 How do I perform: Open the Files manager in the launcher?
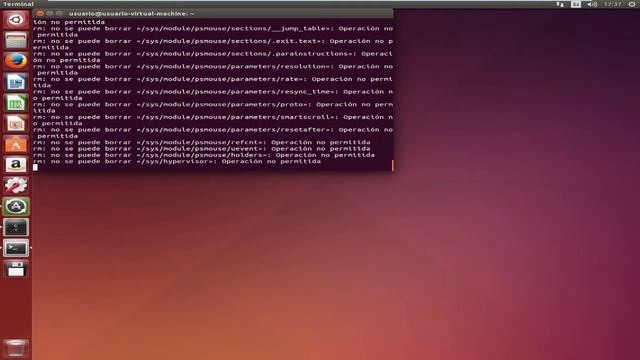pos(16,40)
